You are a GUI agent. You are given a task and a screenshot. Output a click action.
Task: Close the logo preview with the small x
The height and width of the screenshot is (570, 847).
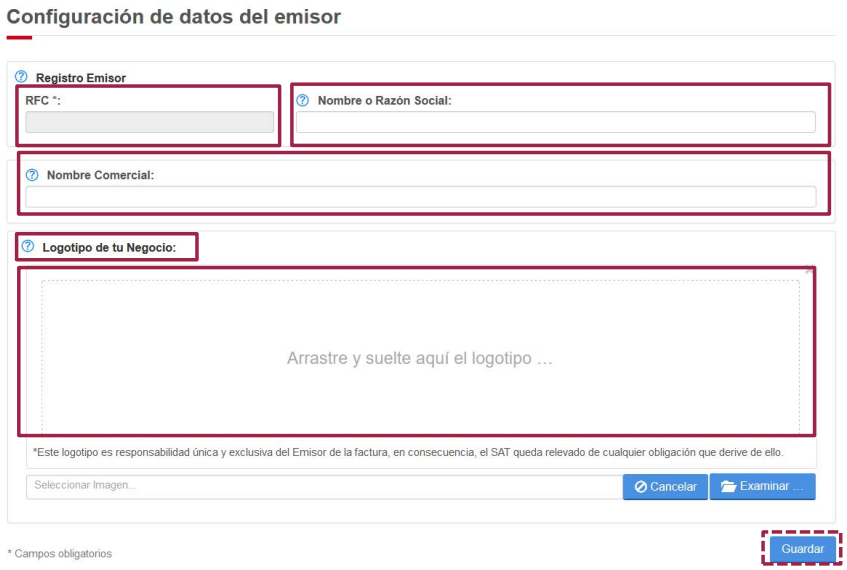(808, 270)
